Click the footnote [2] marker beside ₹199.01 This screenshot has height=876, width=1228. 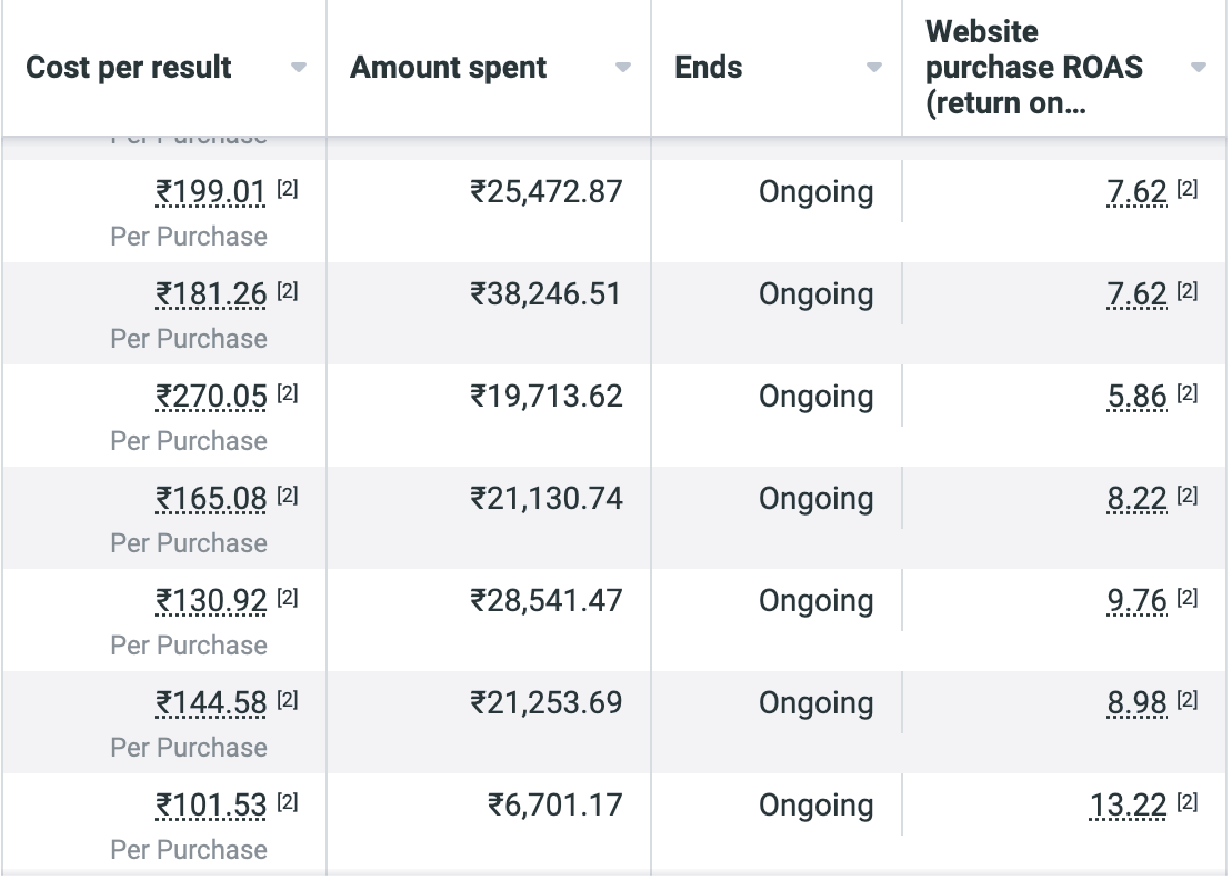[287, 188]
